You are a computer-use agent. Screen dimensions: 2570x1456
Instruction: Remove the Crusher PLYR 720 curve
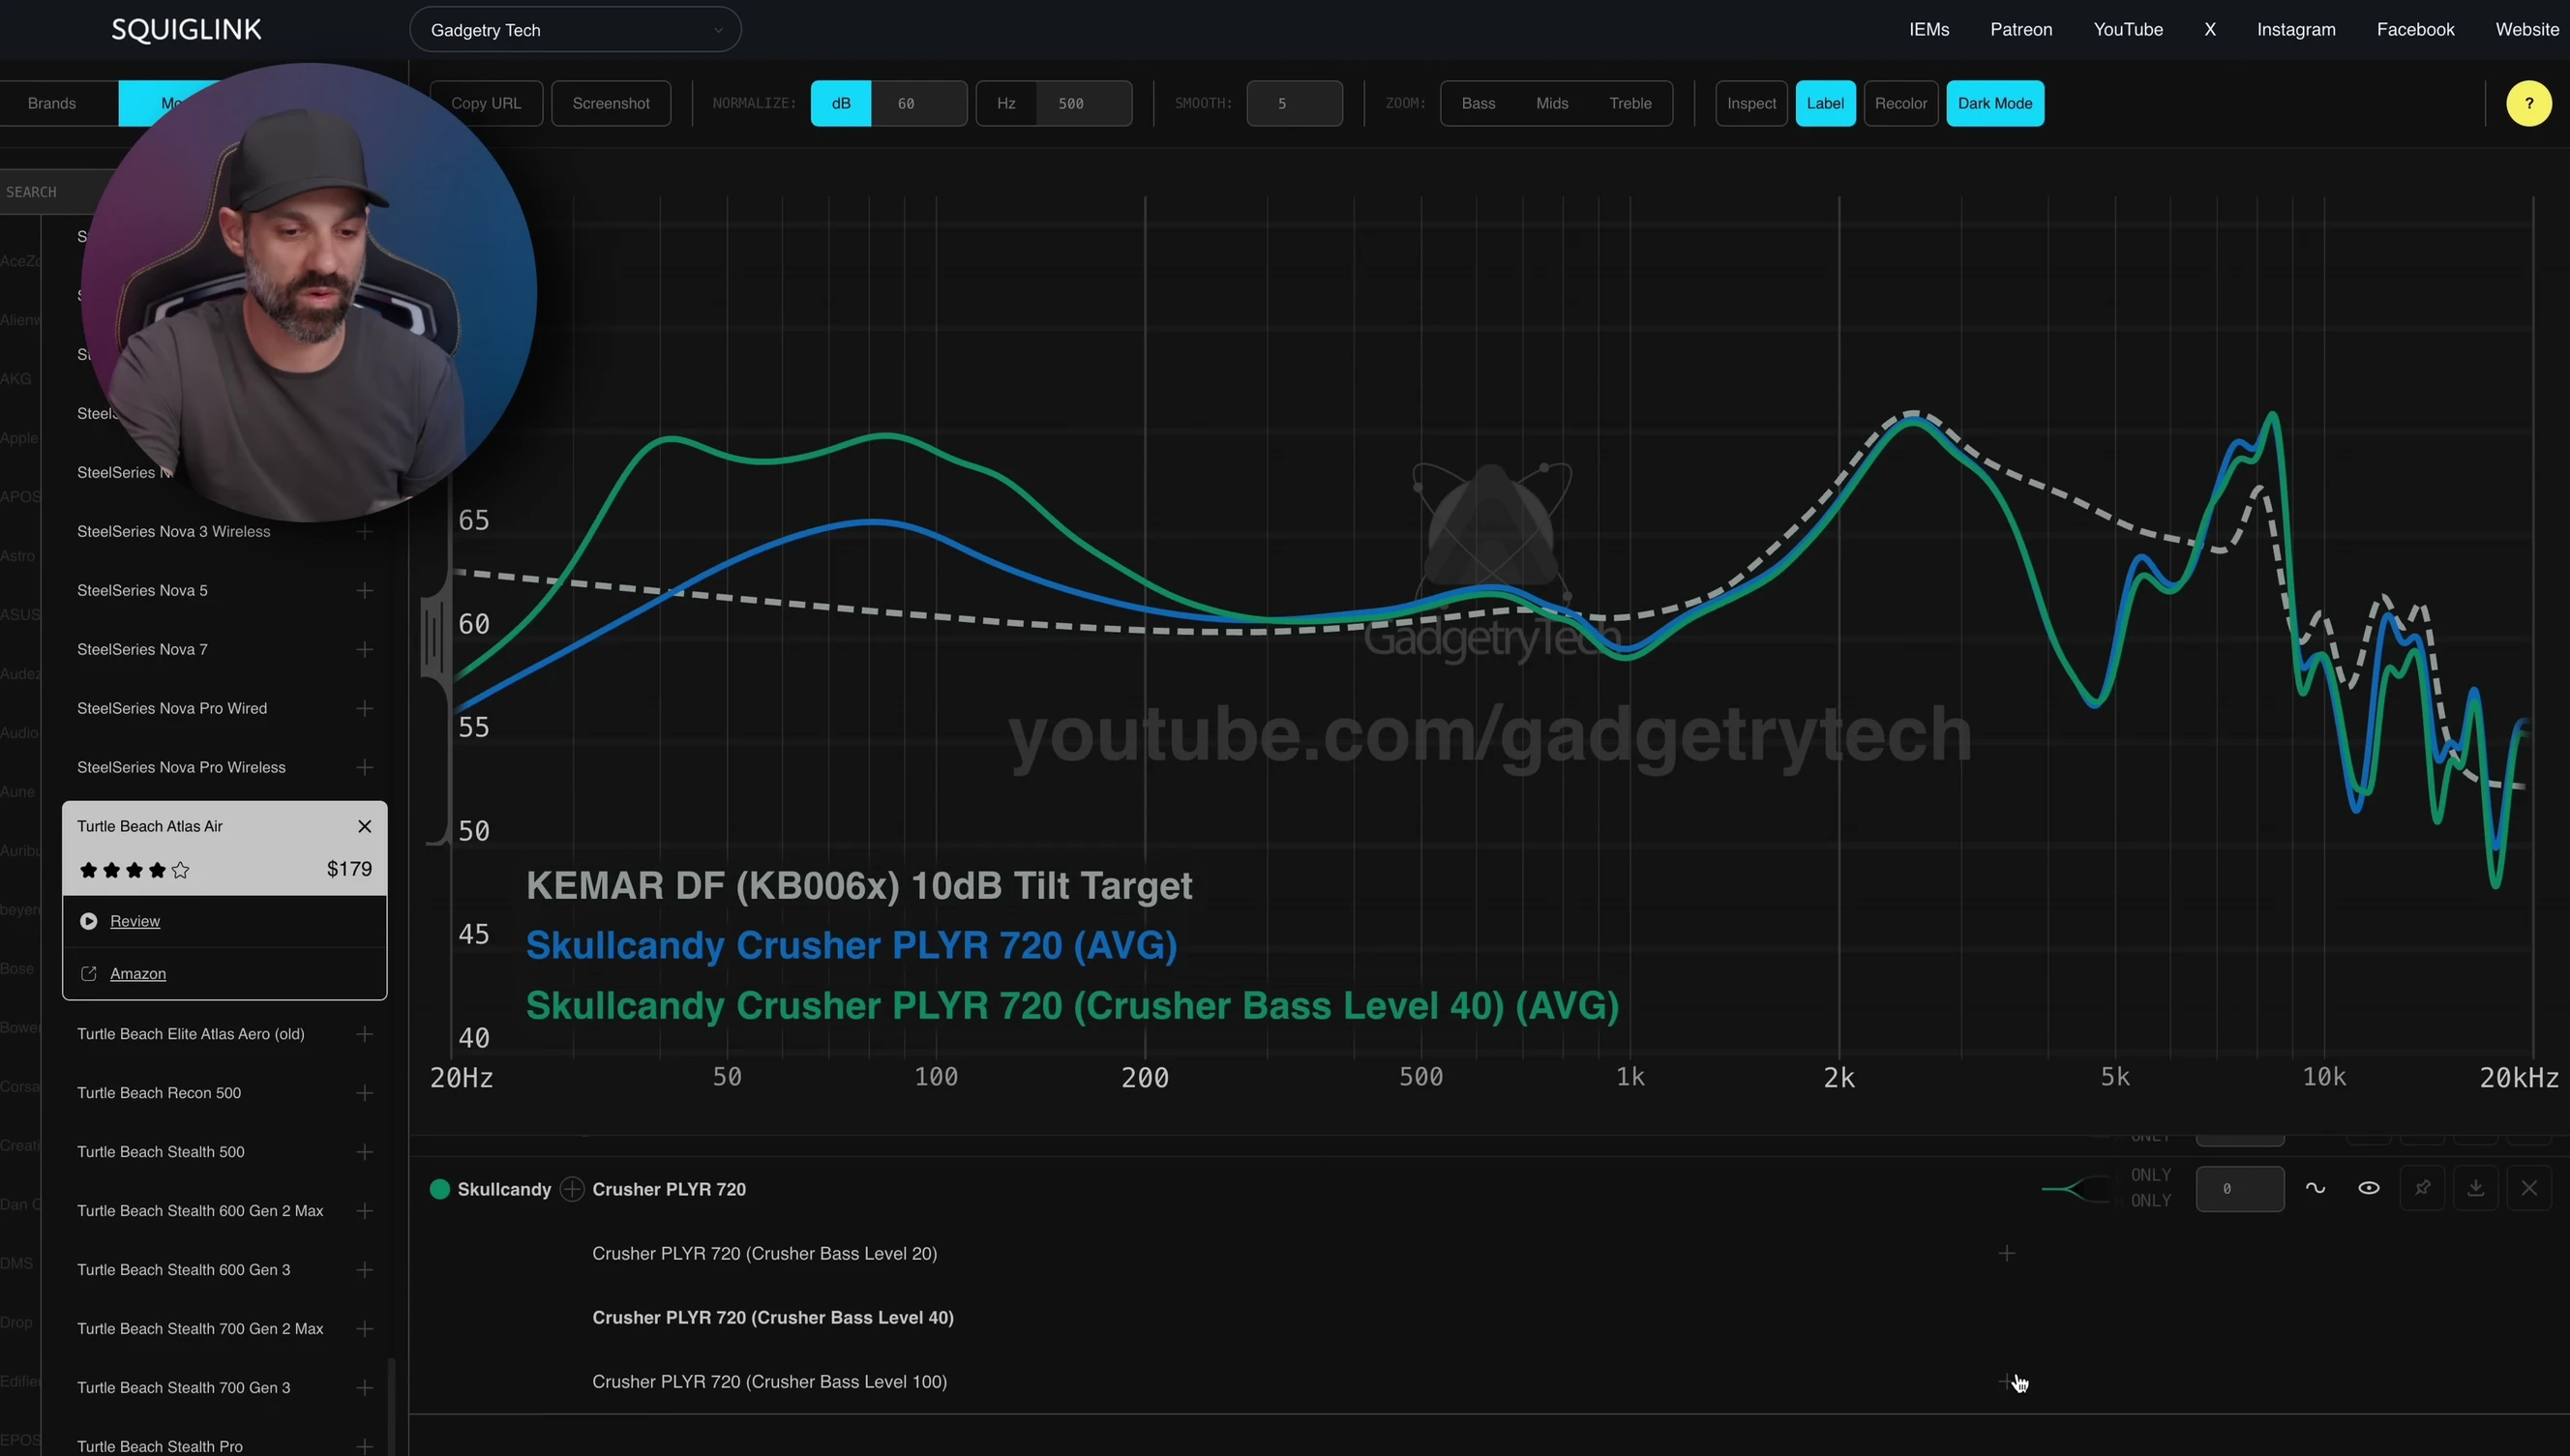(2529, 1188)
